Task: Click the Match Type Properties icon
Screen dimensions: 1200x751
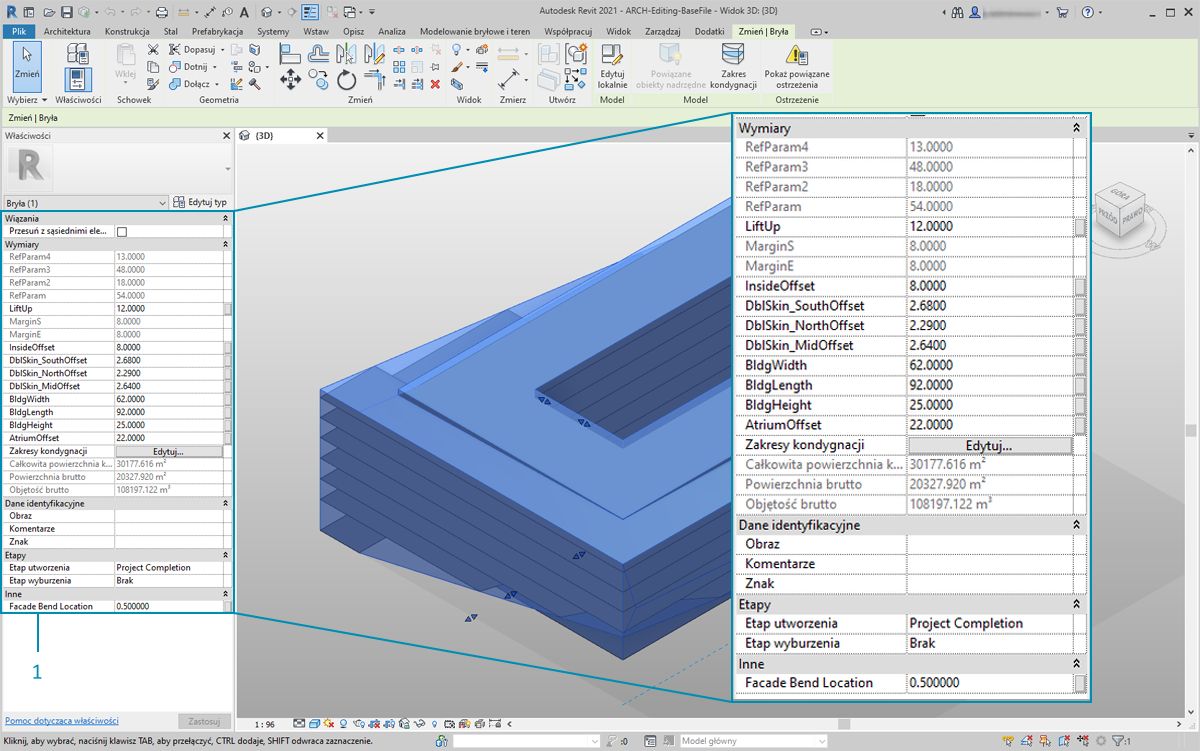Action: (153, 83)
